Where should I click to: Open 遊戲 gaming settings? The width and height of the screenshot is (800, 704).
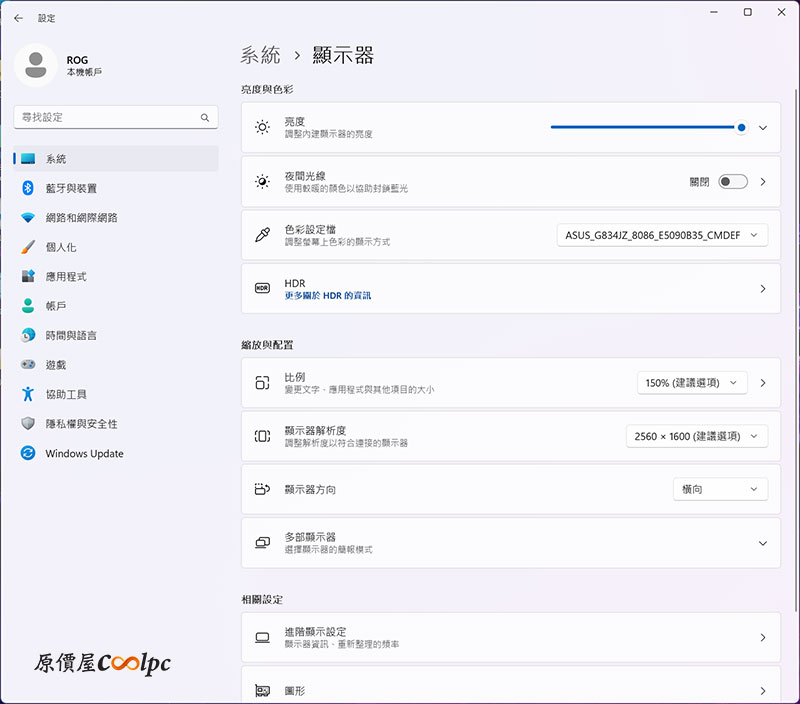click(55, 365)
